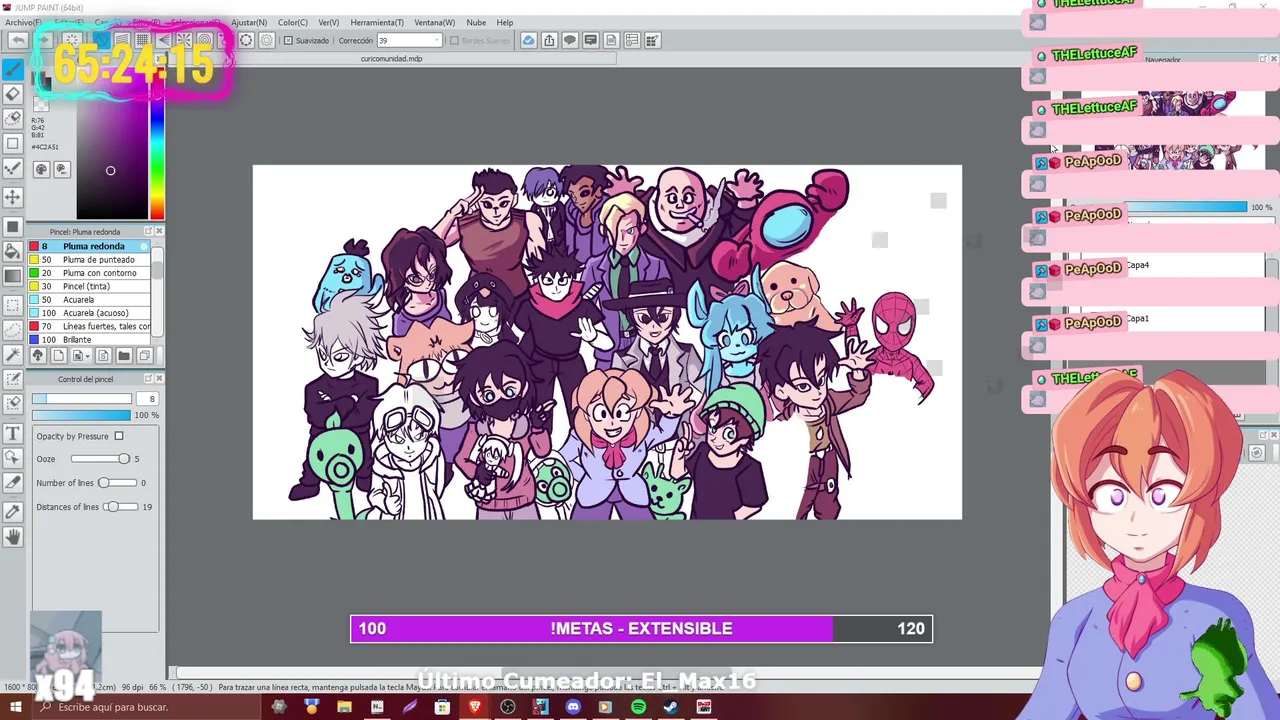The width and height of the screenshot is (1280, 720).
Task: Open the Ventana(W) menu
Action: pos(434,22)
